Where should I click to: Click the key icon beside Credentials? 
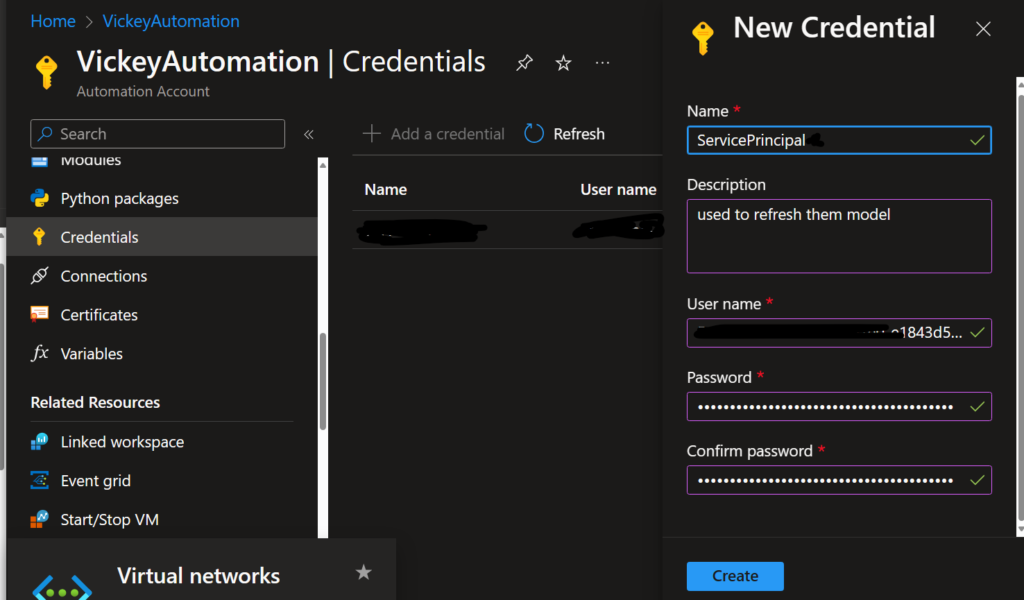pyautogui.click(x=39, y=236)
